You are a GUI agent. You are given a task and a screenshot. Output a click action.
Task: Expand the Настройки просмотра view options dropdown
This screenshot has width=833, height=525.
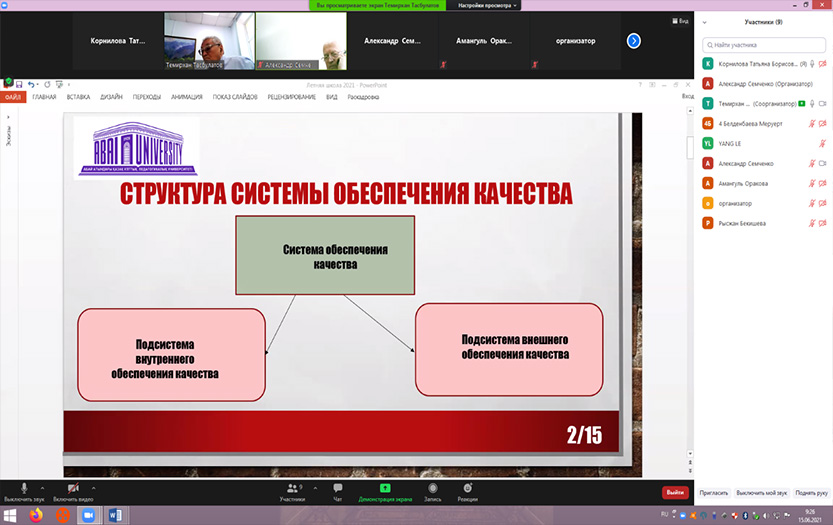(x=491, y=5)
